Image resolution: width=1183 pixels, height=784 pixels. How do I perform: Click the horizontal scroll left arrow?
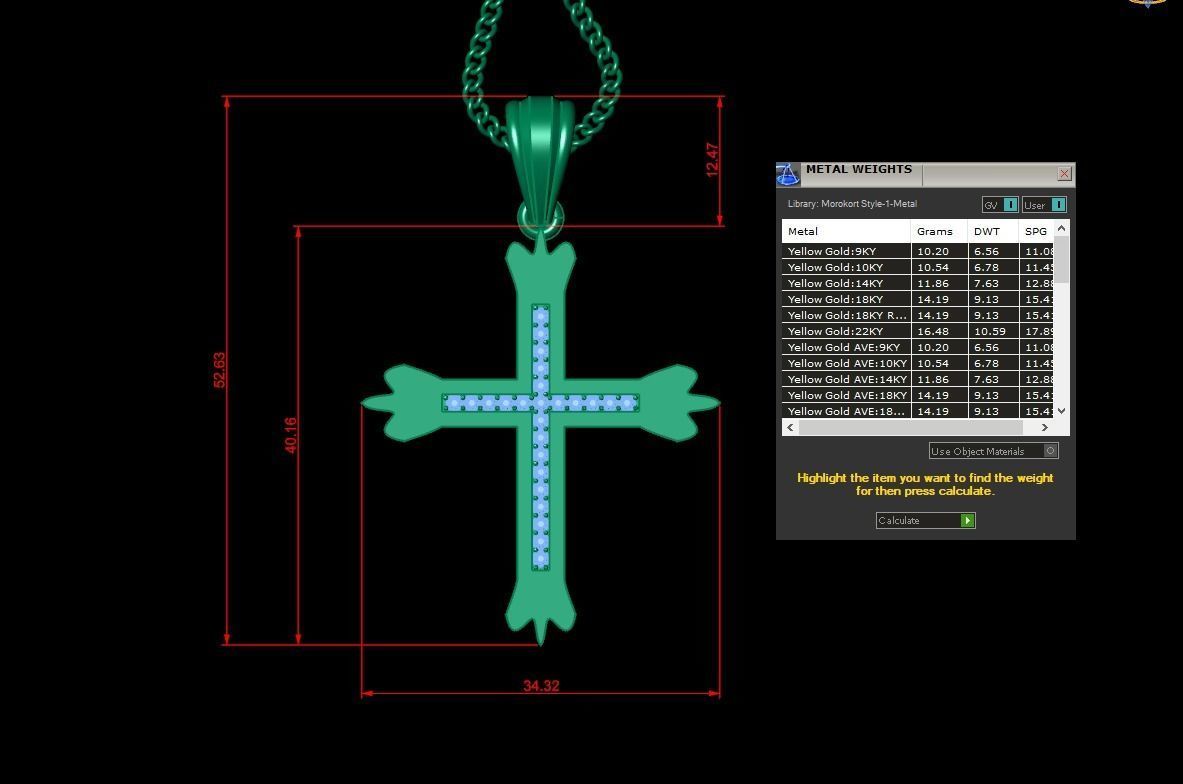pyautogui.click(x=790, y=427)
